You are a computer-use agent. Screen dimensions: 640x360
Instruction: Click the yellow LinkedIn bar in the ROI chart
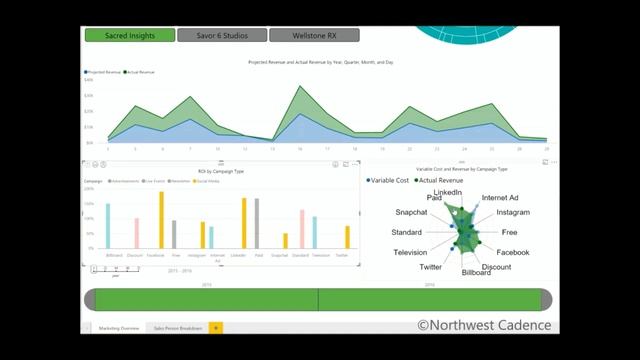(244, 223)
